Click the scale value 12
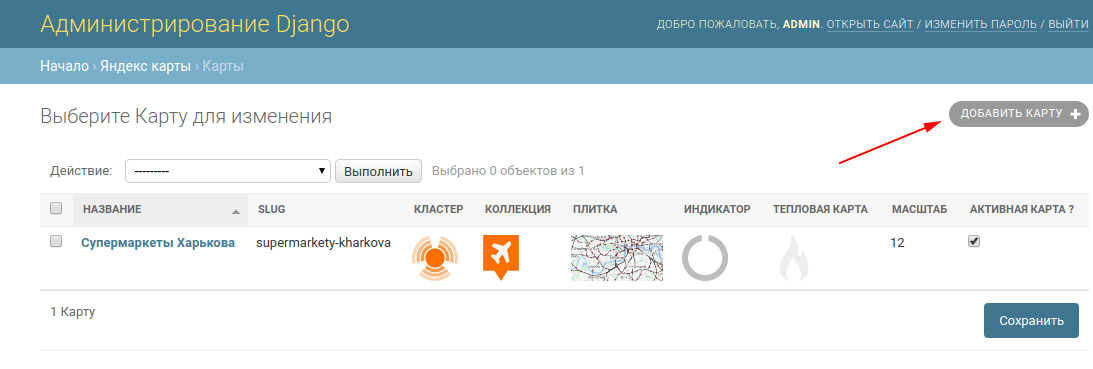The image size is (1093, 369). pyautogui.click(x=897, y=243)
